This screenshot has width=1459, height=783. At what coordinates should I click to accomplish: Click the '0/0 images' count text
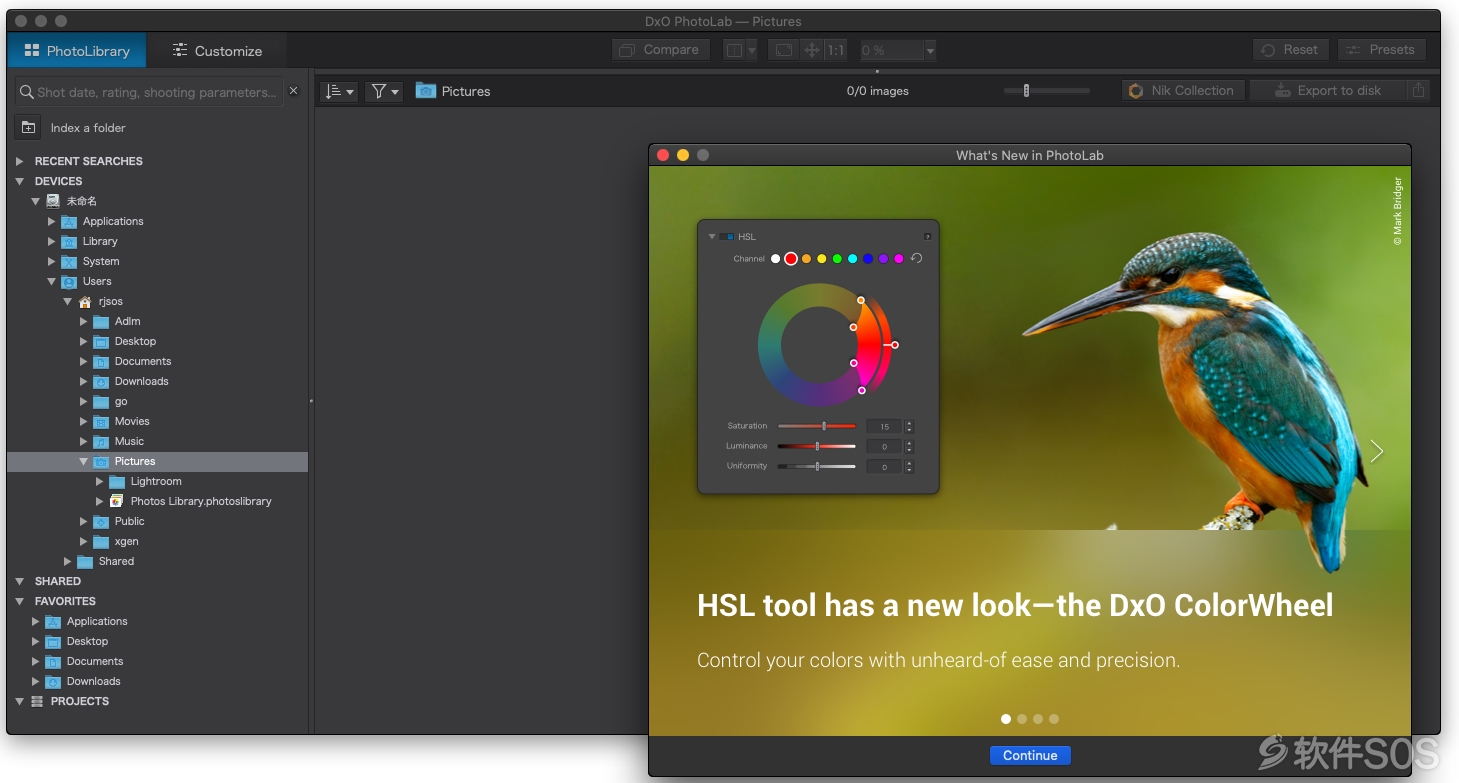click(877, 91)
